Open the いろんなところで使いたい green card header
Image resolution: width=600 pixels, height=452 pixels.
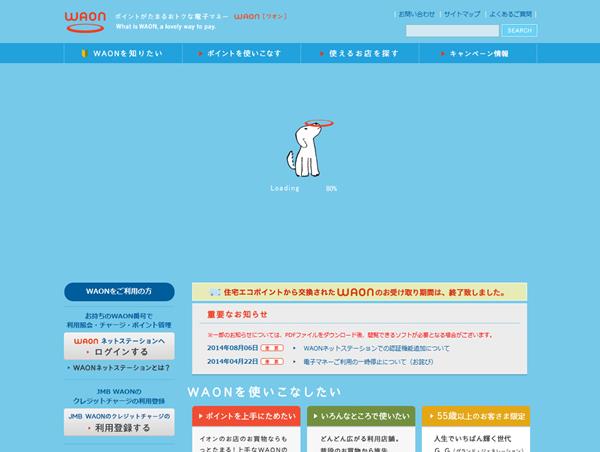tap(361, 416)
